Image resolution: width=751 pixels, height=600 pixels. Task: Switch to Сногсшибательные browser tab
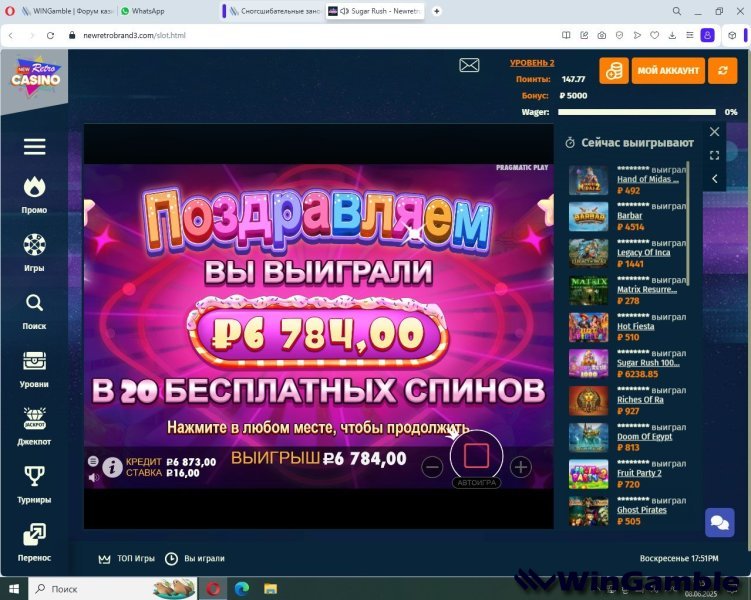click(274, 11)
